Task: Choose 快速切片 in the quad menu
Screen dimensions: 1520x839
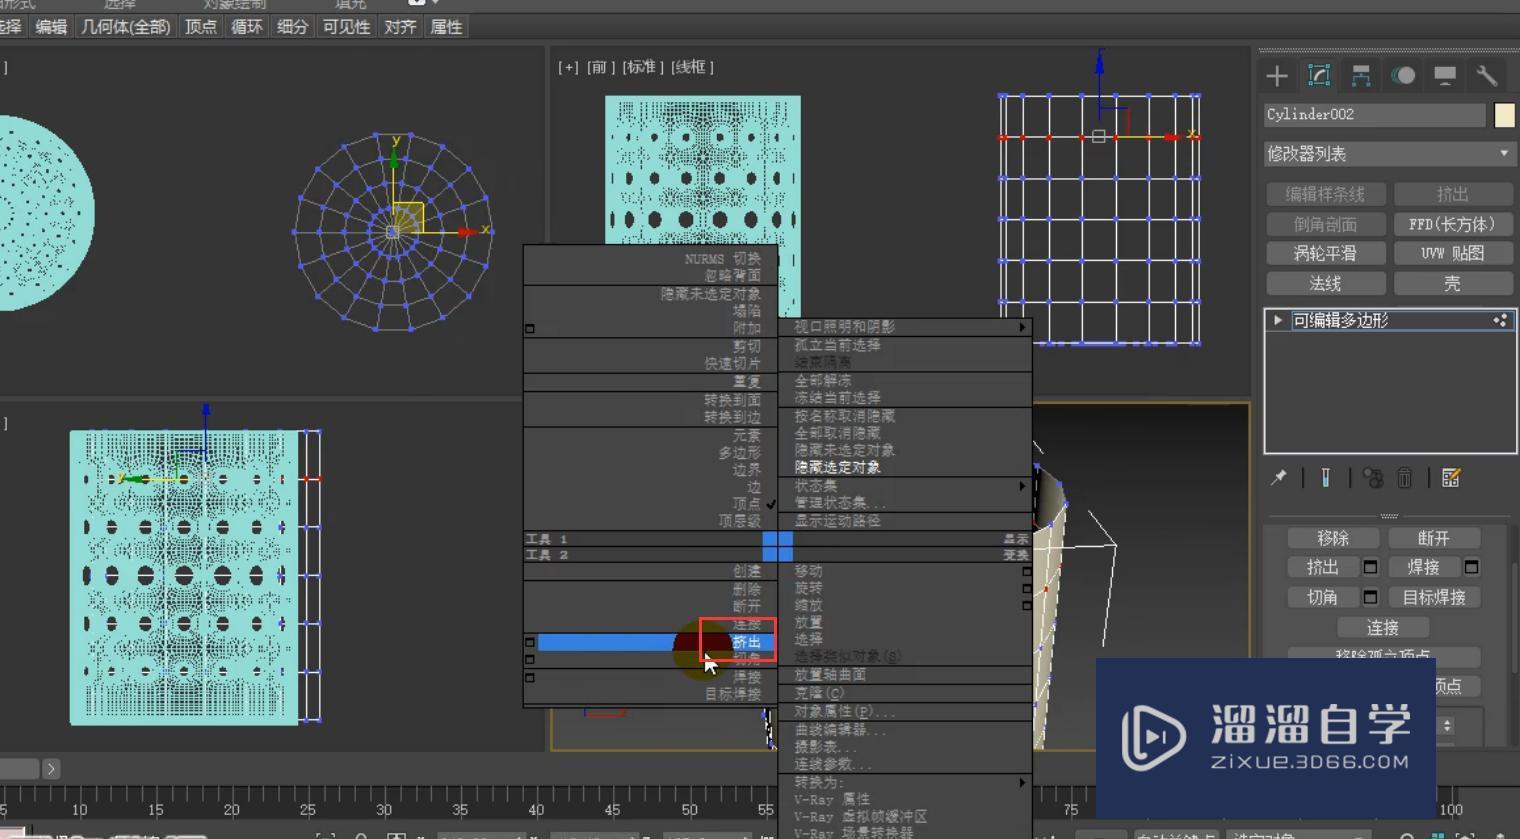Action: [x=732, y=363]
